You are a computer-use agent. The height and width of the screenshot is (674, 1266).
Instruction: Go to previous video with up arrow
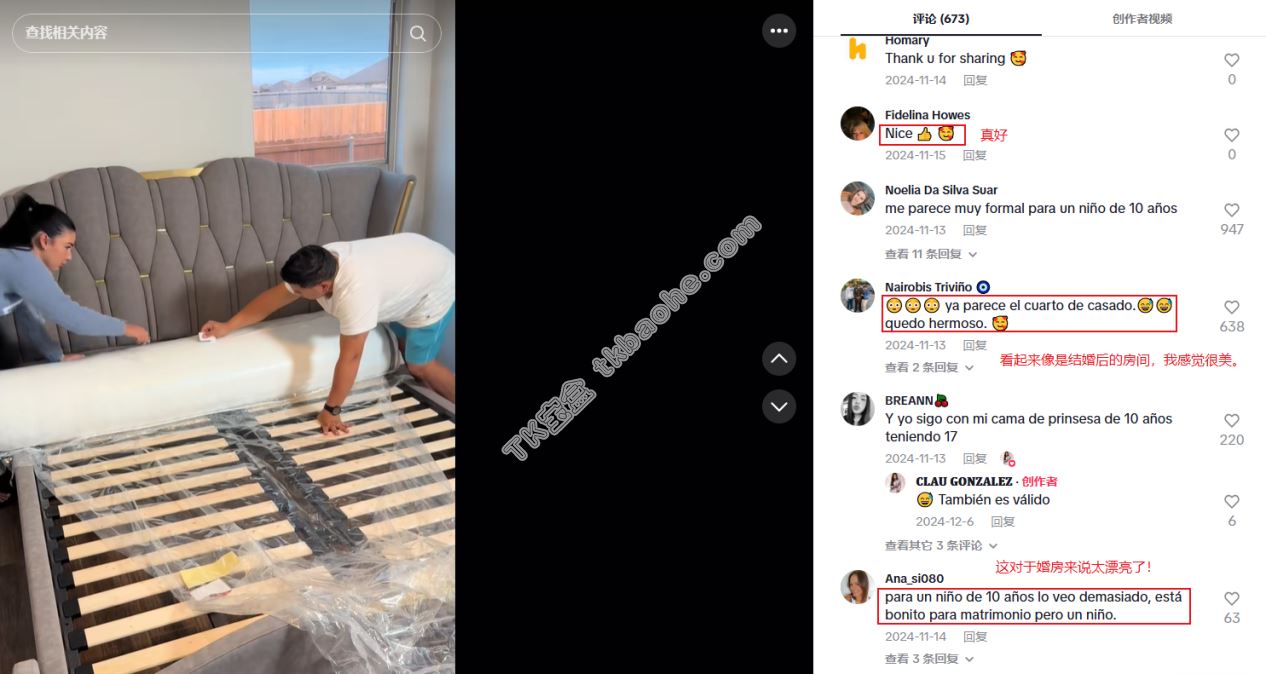(779, 358)
